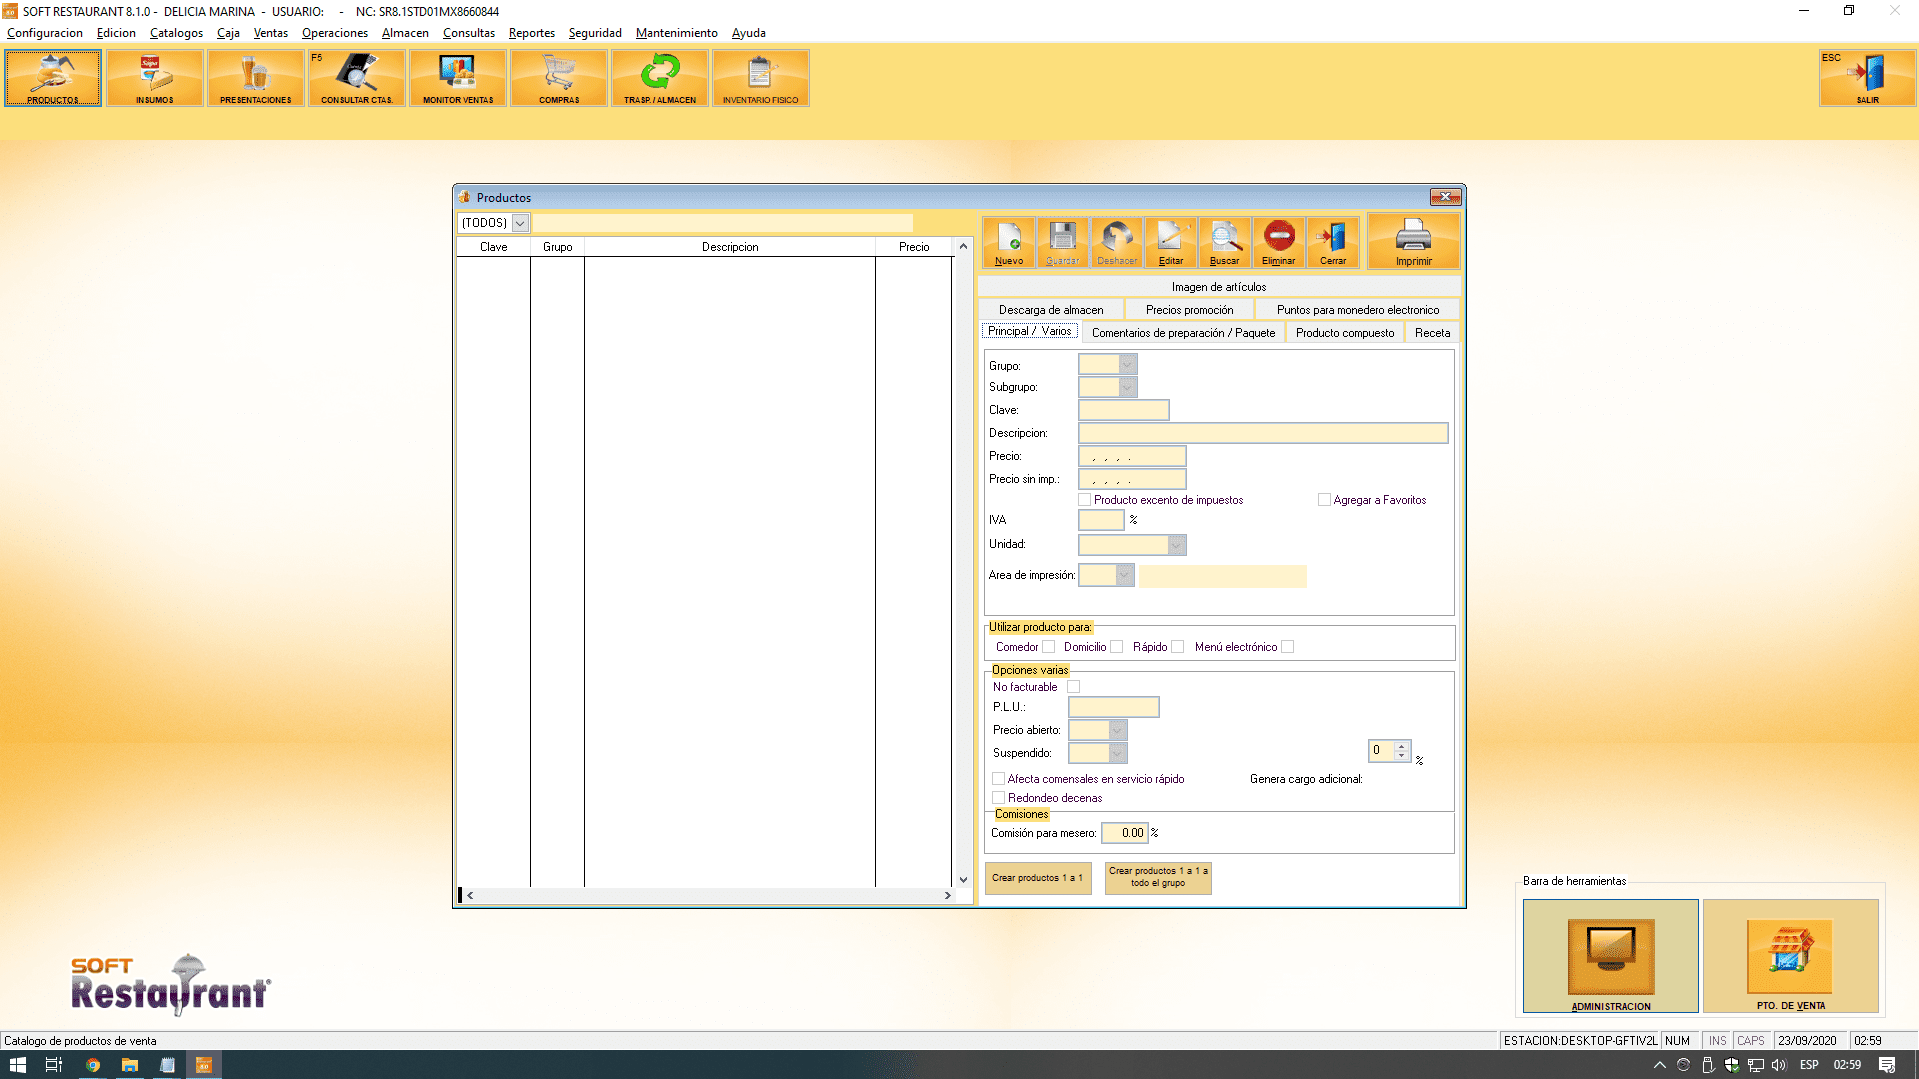This screenshot has width=1919, height=1079.
Task: Expand the (TODOS) filter dropdown
Action: coord(520,223)
